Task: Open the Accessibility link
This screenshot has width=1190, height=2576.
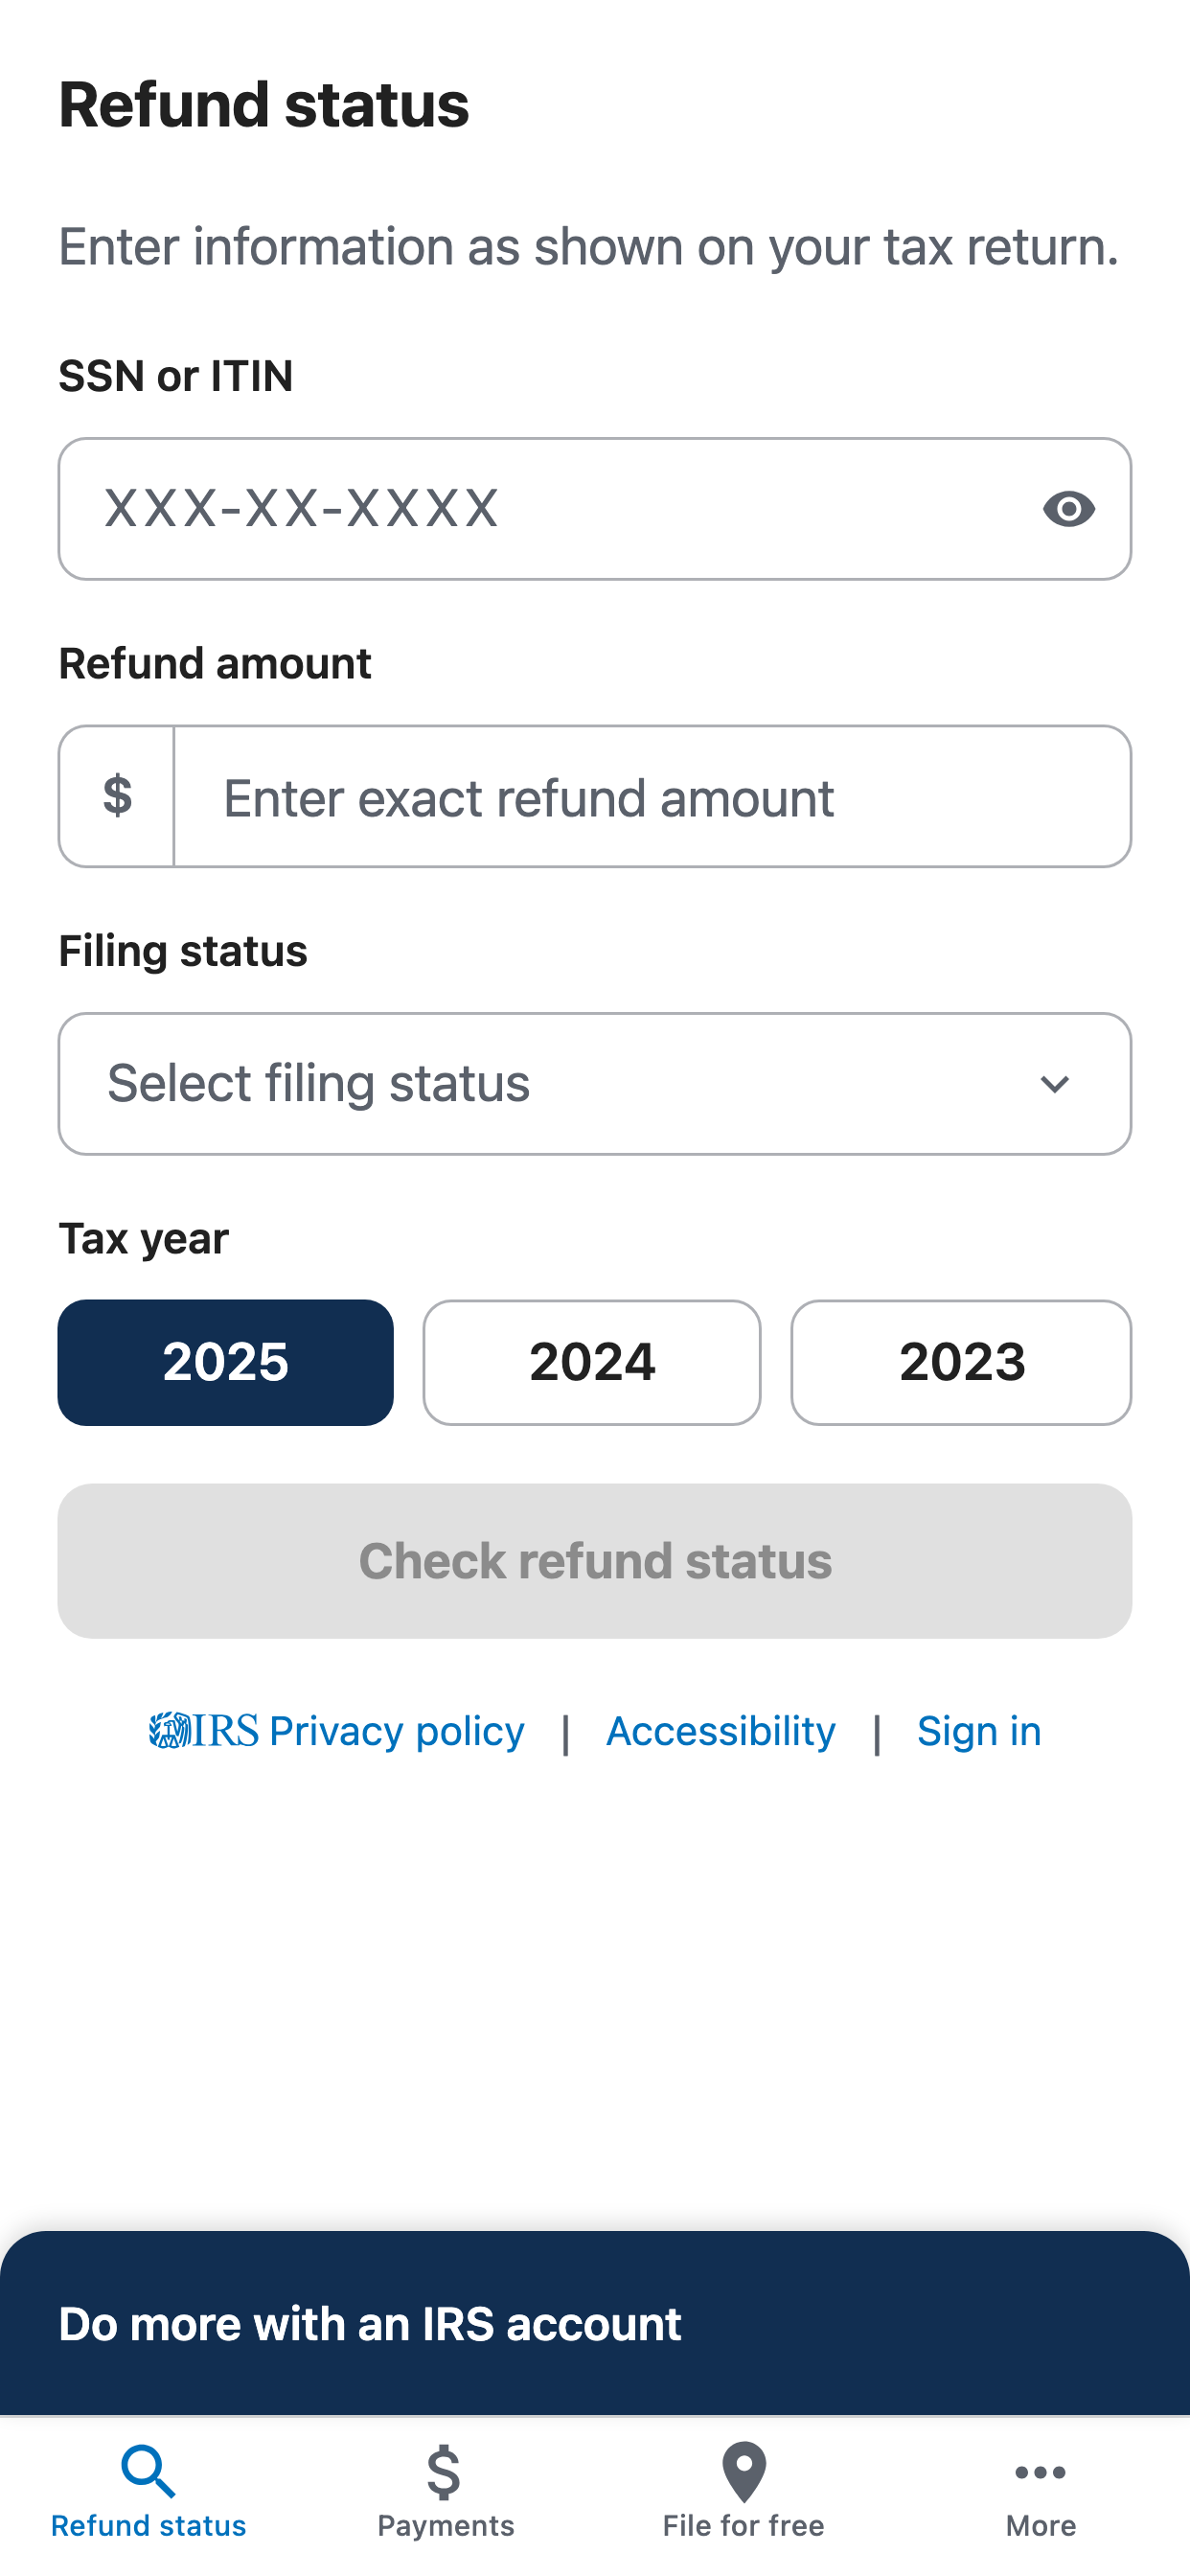Action: tap(720, 1730)
